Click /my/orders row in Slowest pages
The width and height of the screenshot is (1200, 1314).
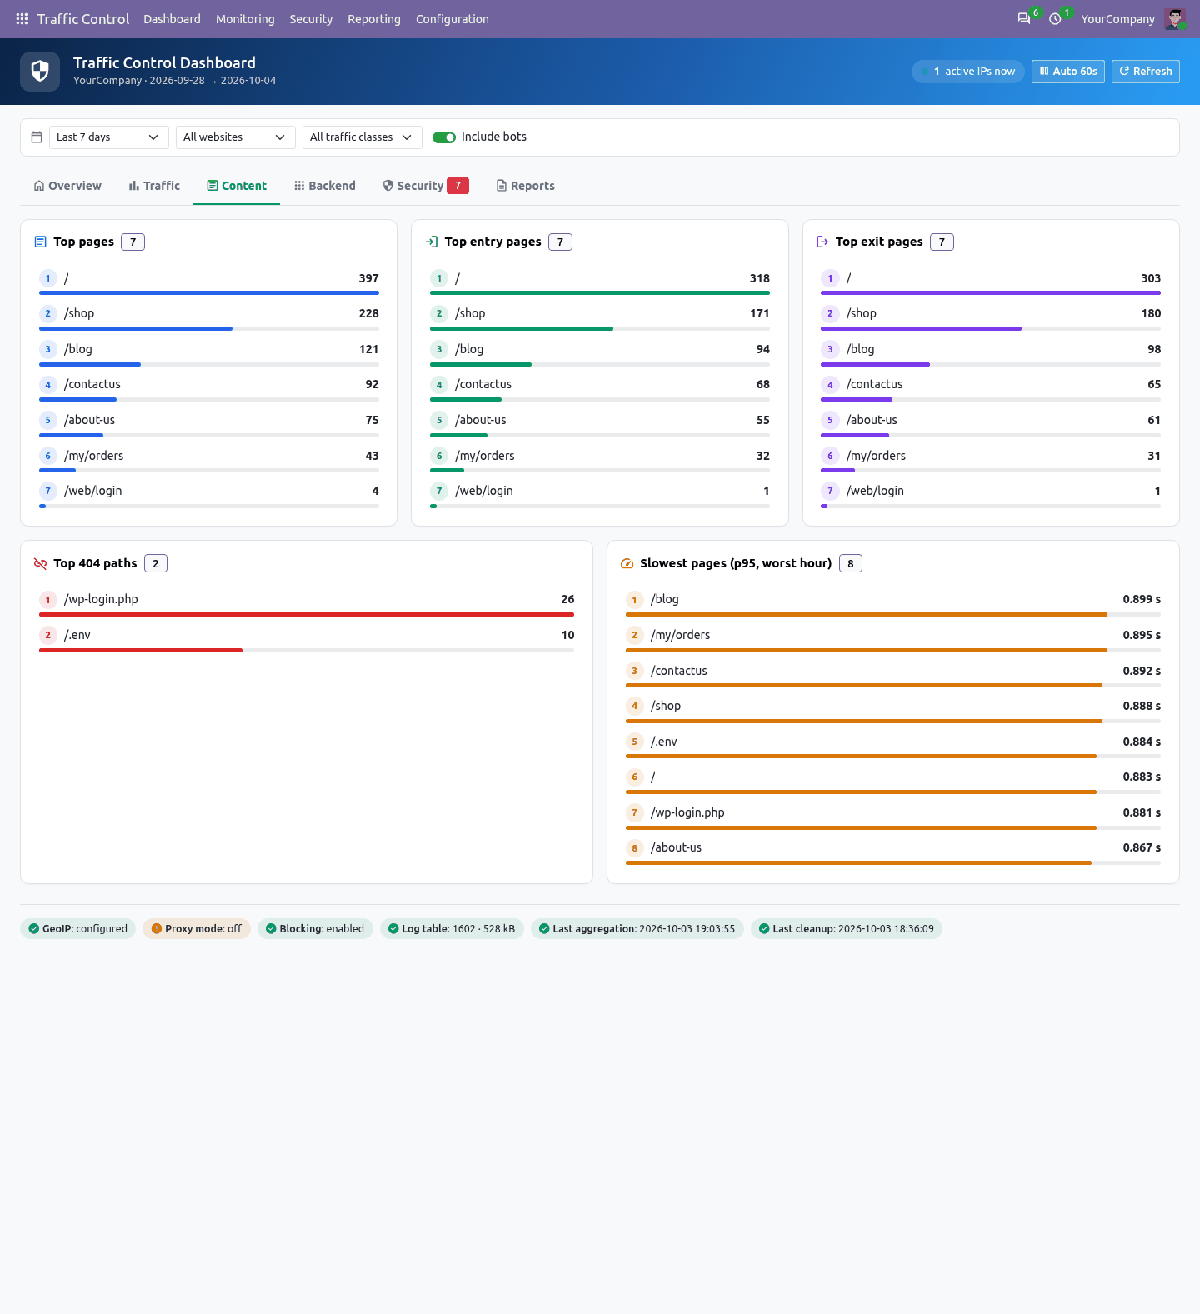pyautogui.click(x=893, y=639)
